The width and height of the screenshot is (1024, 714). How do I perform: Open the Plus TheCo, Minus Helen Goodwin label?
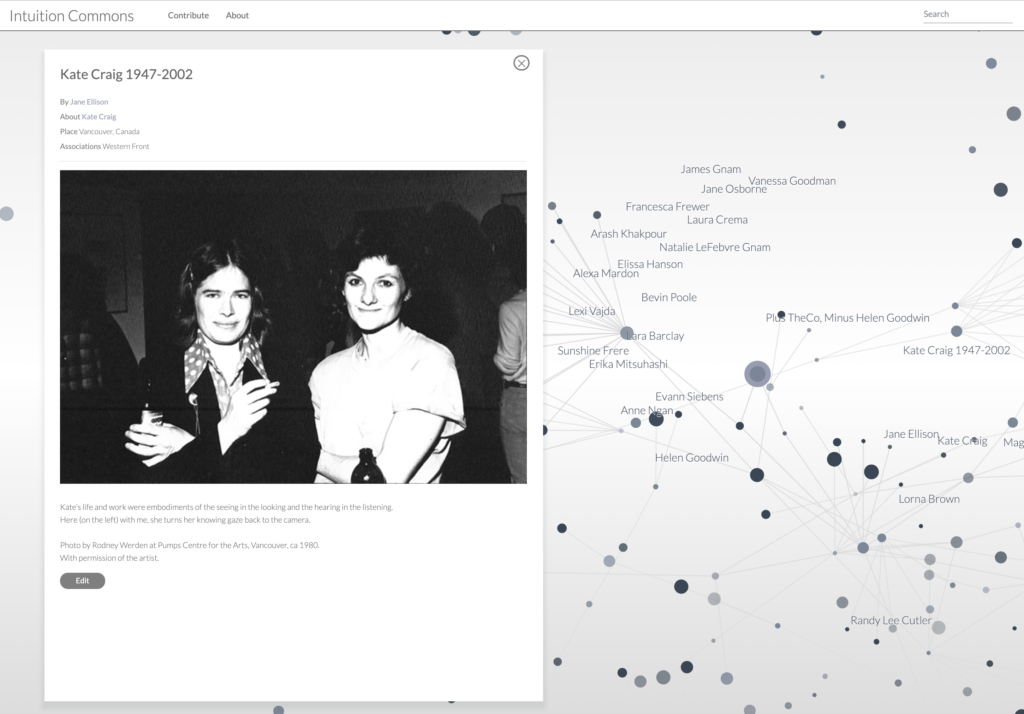pos(847,318)
